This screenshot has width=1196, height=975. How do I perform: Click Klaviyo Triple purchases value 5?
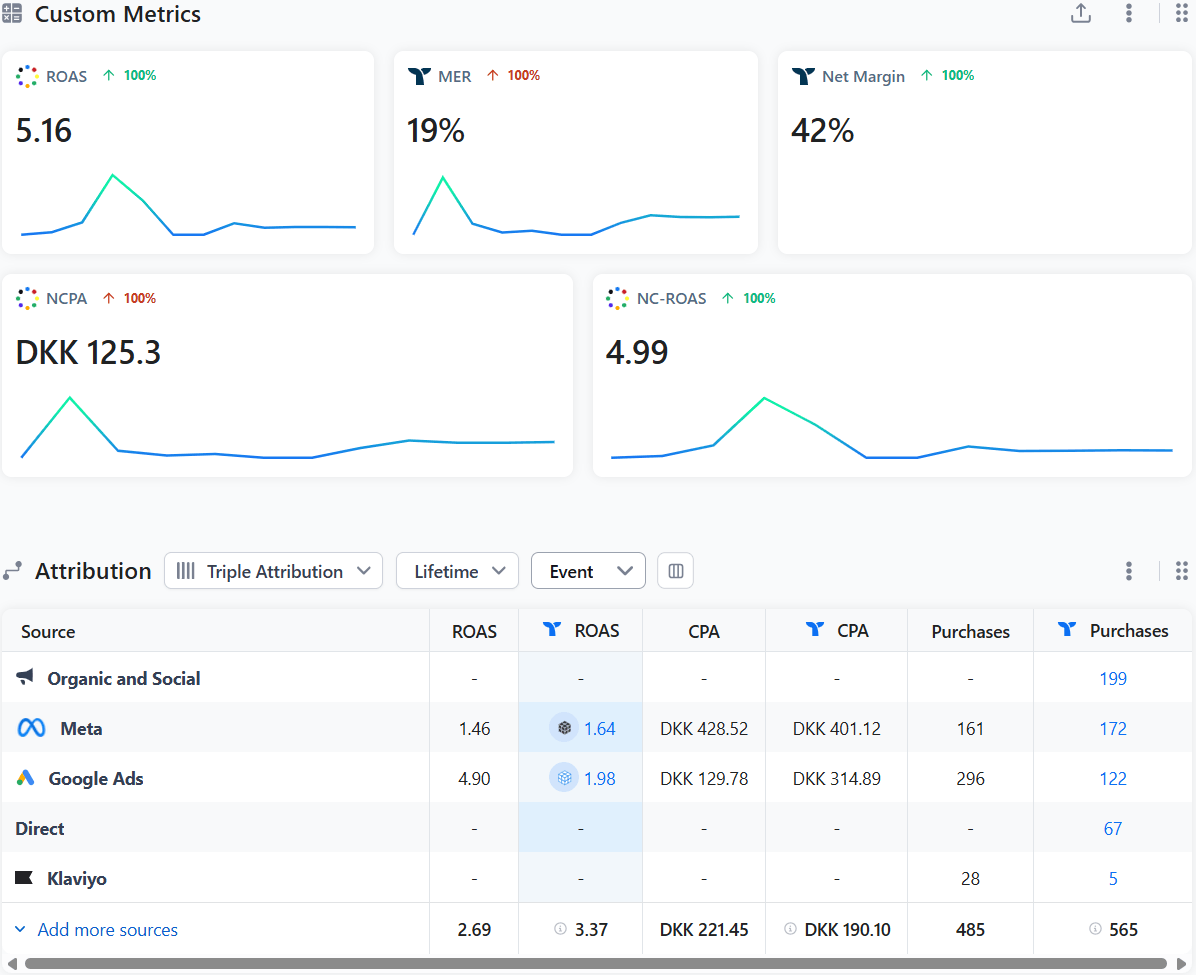click(x=1113, y=879)
